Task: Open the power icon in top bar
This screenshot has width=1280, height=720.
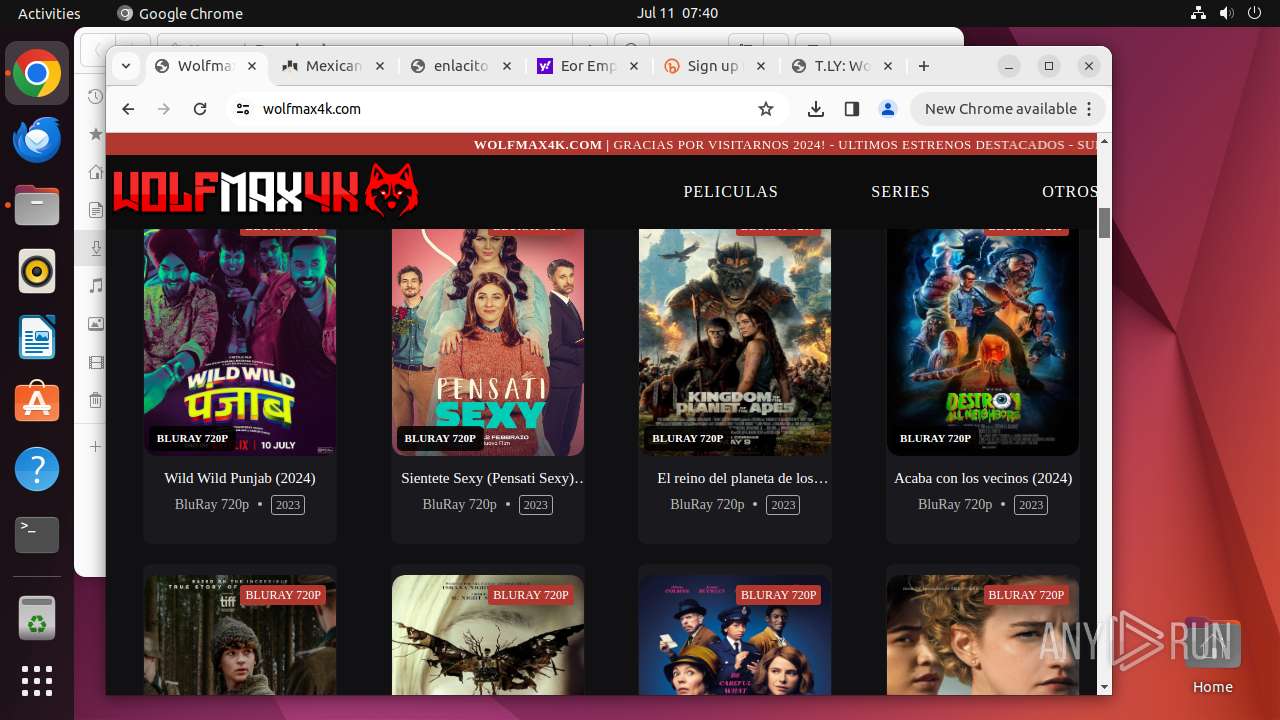Action: point(1254,13)
